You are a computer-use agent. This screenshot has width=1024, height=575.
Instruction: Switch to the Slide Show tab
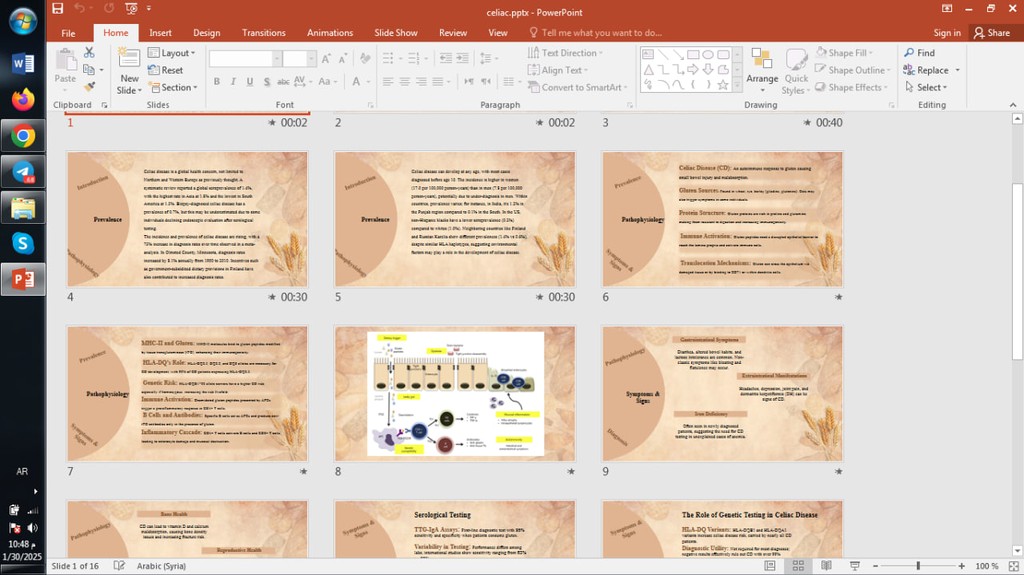click(x=396, y=33)
